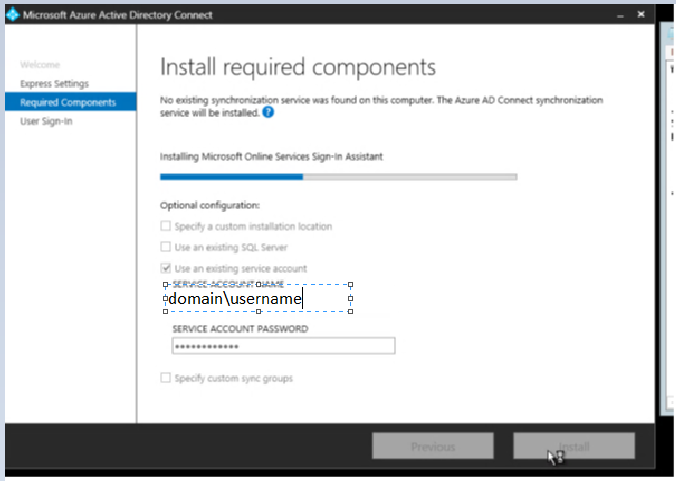Click the SERVICE ACCOUNT PASSWORD label
Viewport: 676px width, 481px height.
point(241,329)
